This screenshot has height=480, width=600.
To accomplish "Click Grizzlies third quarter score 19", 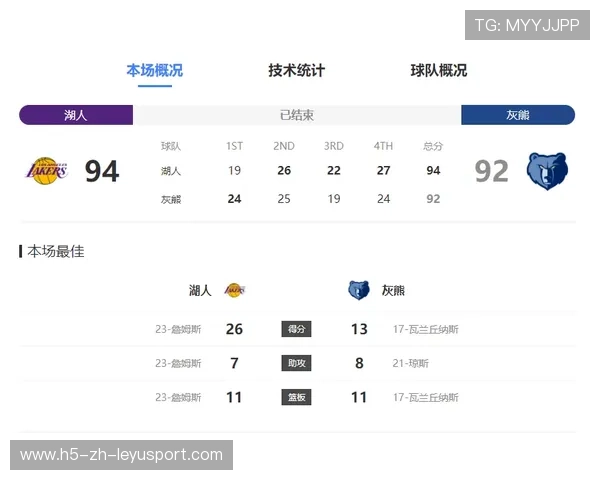I will pyautogui.click(x=334, y=199).
